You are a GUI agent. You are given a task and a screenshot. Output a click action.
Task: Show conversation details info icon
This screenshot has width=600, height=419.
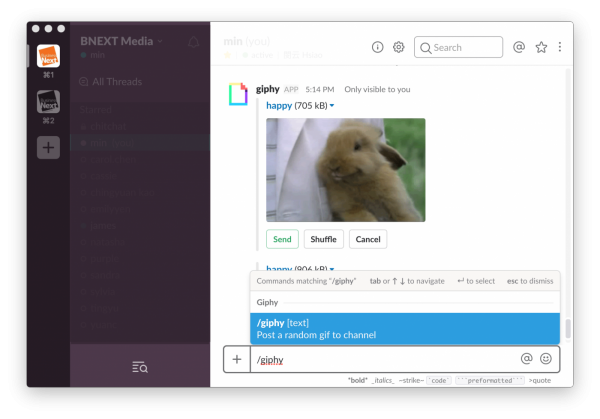click(377, 47)
